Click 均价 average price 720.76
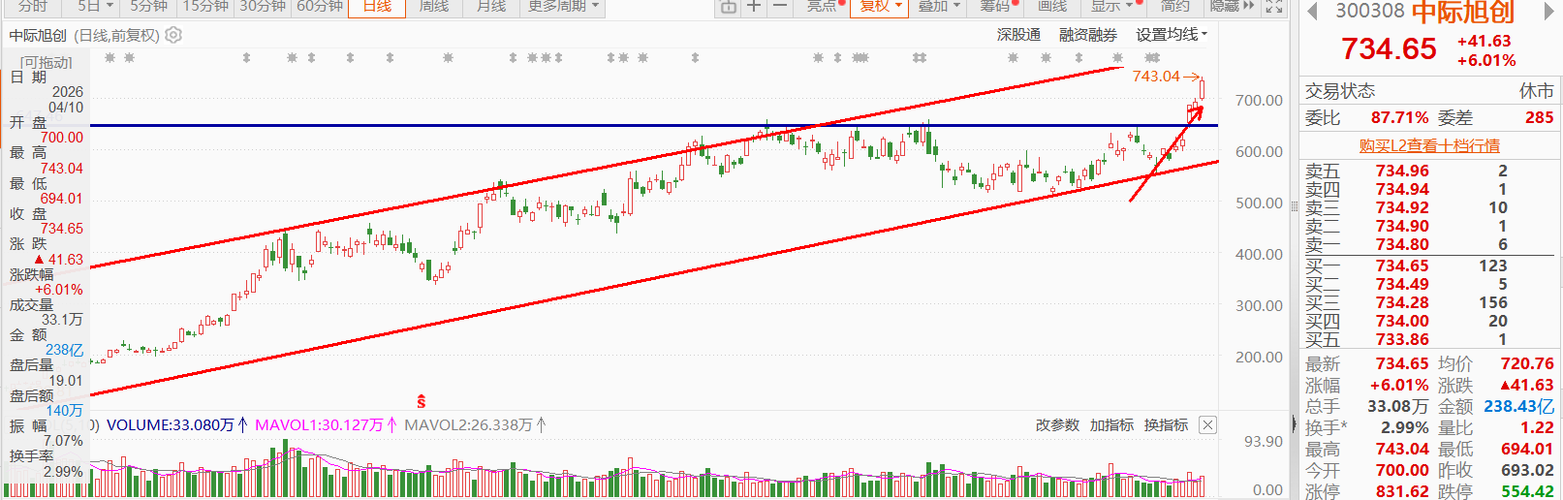The width and height of the screenshot is (1563, 500). click(x=1526, y=365)
